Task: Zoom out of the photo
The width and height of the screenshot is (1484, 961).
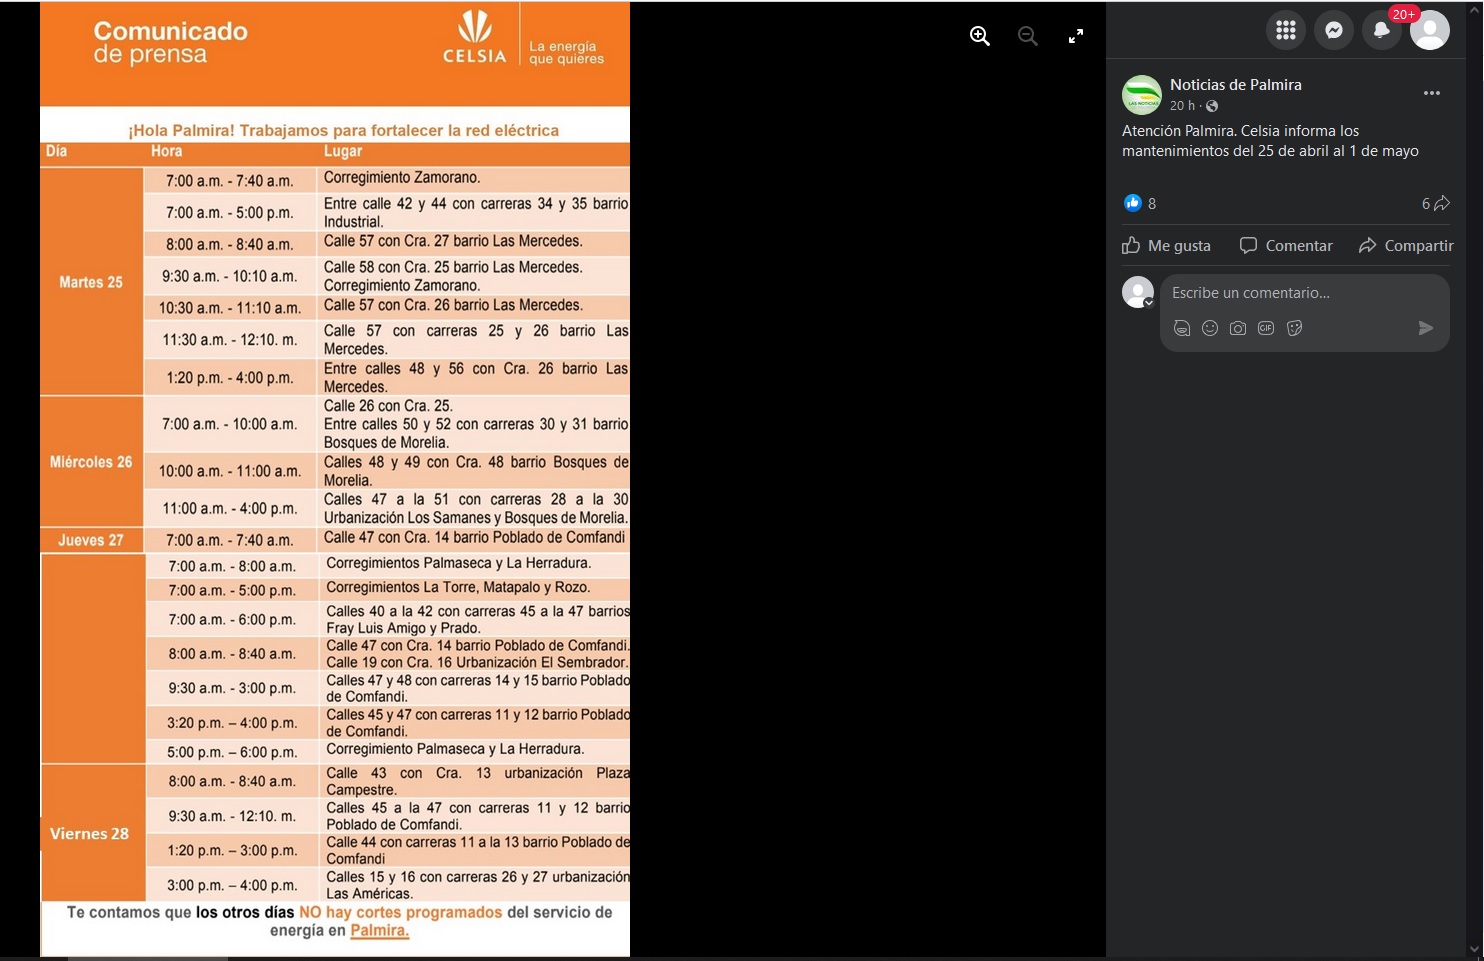Action: tap(1027, 36)
